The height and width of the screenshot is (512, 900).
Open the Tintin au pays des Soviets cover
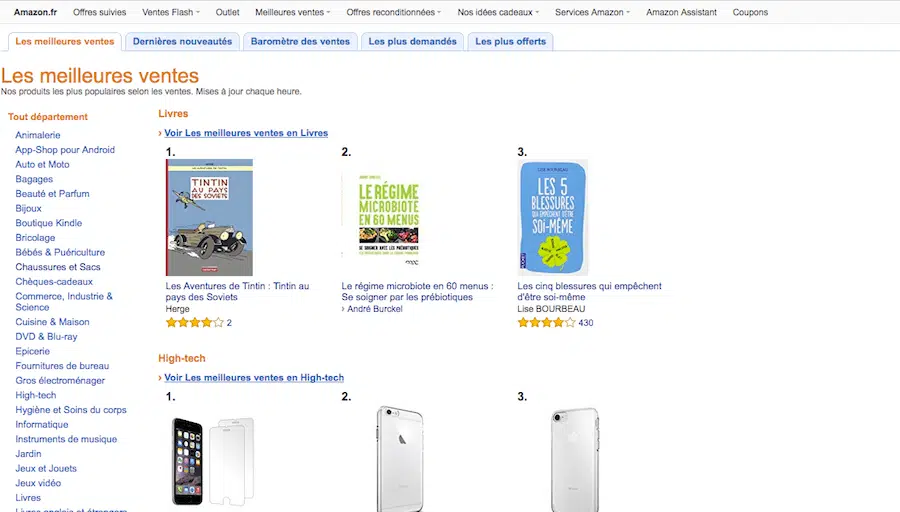pyautogui.click(x=209, y=217)
